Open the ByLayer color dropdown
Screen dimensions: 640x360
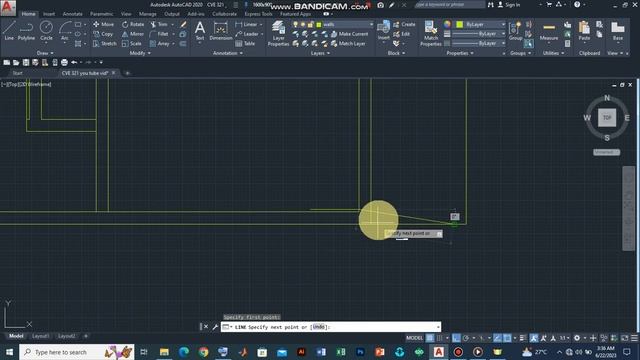pos(481,24)
